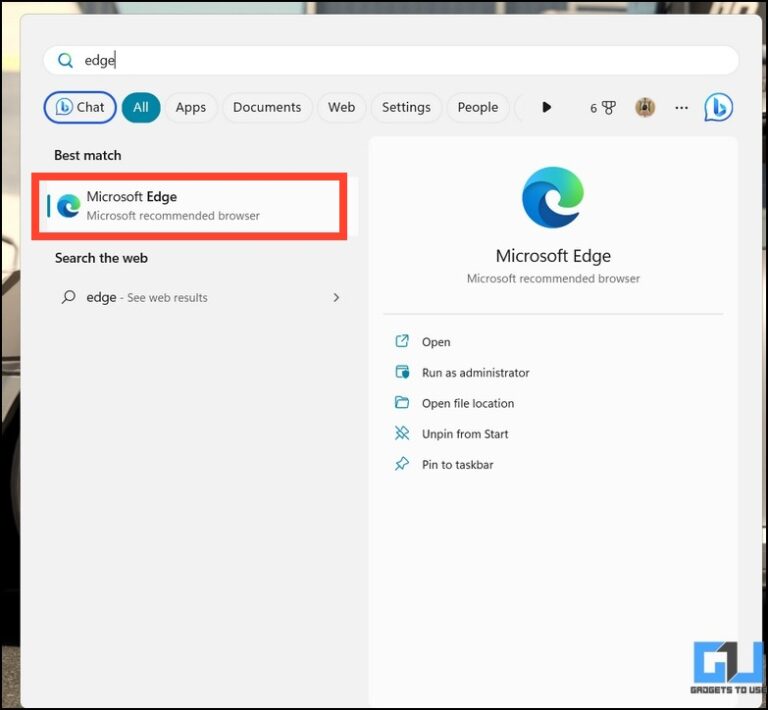Screen dimensions: 768x710
Task: Open the three-dot options menu
Action: 681,108
